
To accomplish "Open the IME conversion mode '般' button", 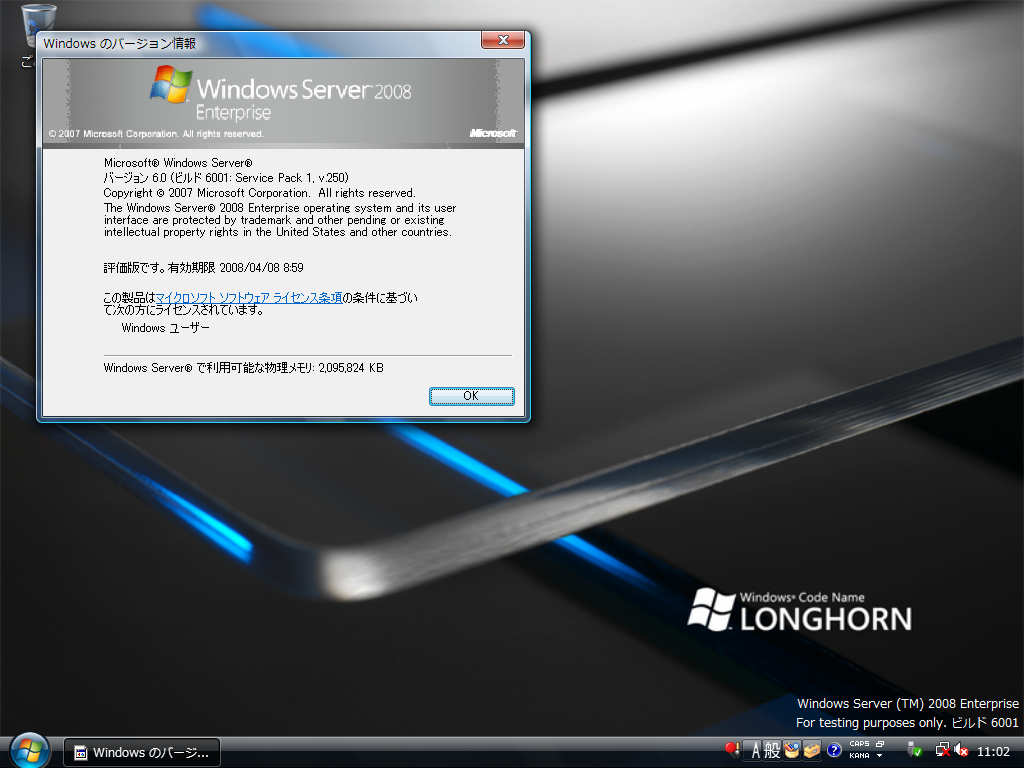I will (x=773, y=750).
